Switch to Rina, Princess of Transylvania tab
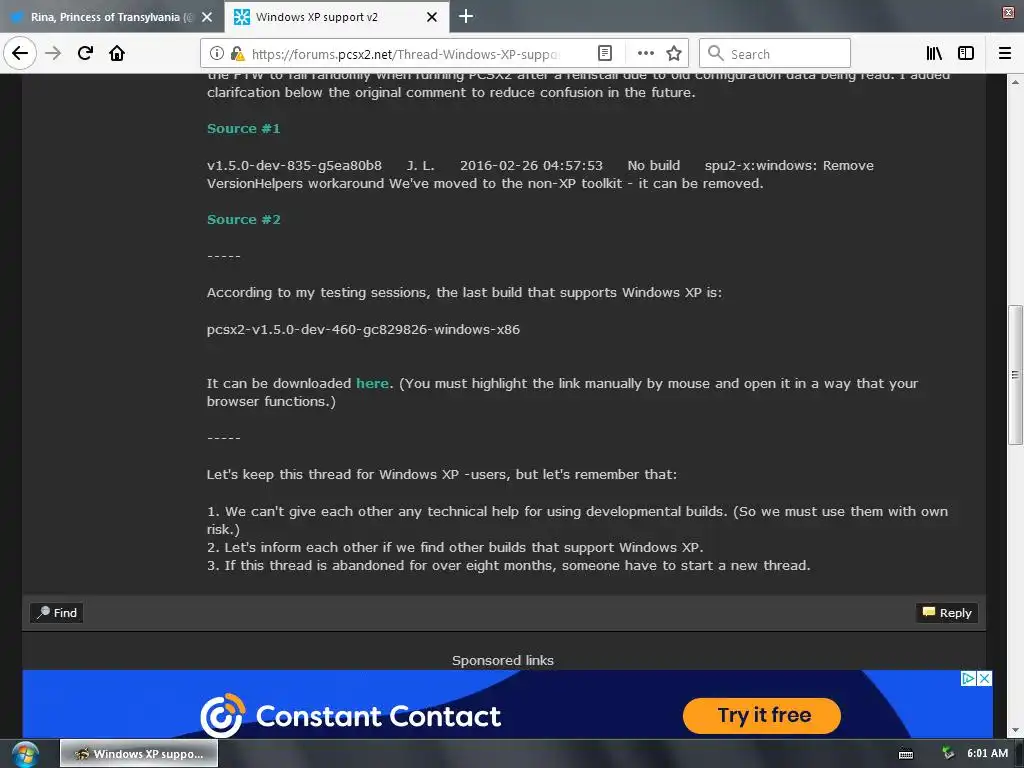The image size is (1024, 768). coord(112,17)
